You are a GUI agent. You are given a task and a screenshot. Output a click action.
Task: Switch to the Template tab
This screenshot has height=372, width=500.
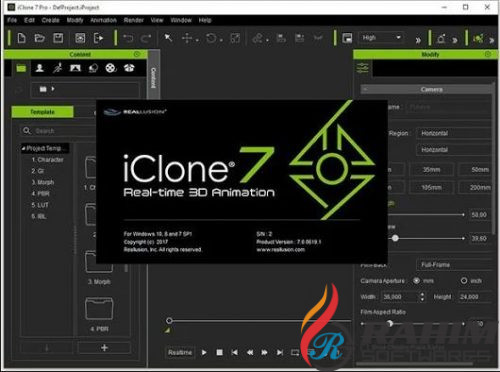tap(42, 112)
